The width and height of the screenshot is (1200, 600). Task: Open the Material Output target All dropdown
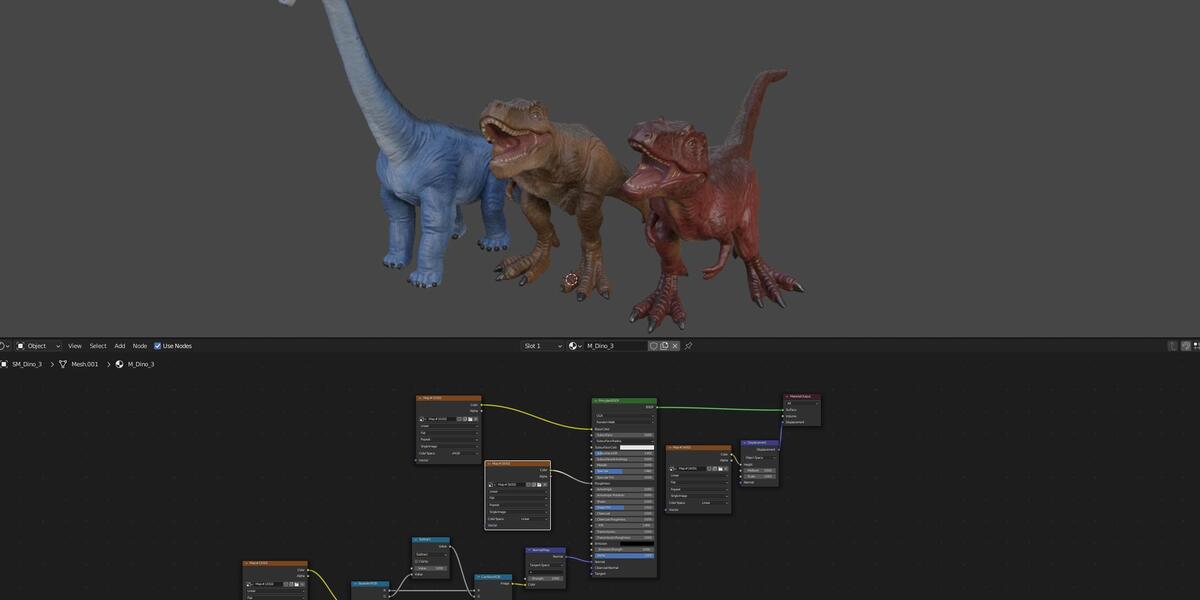pos(802,403)
